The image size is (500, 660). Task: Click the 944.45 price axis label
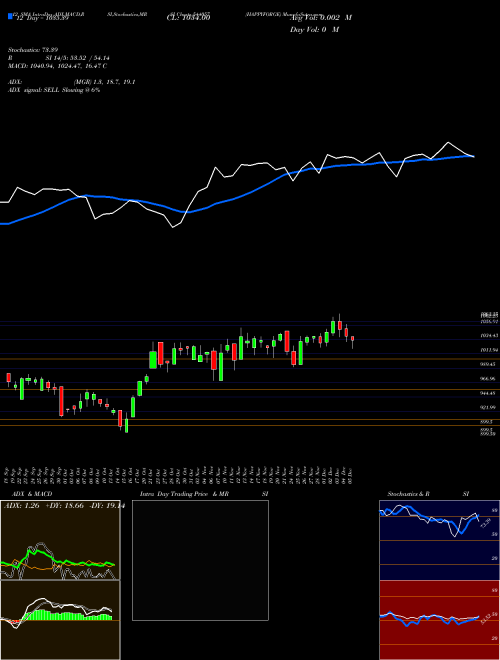[x=490, y=393]
